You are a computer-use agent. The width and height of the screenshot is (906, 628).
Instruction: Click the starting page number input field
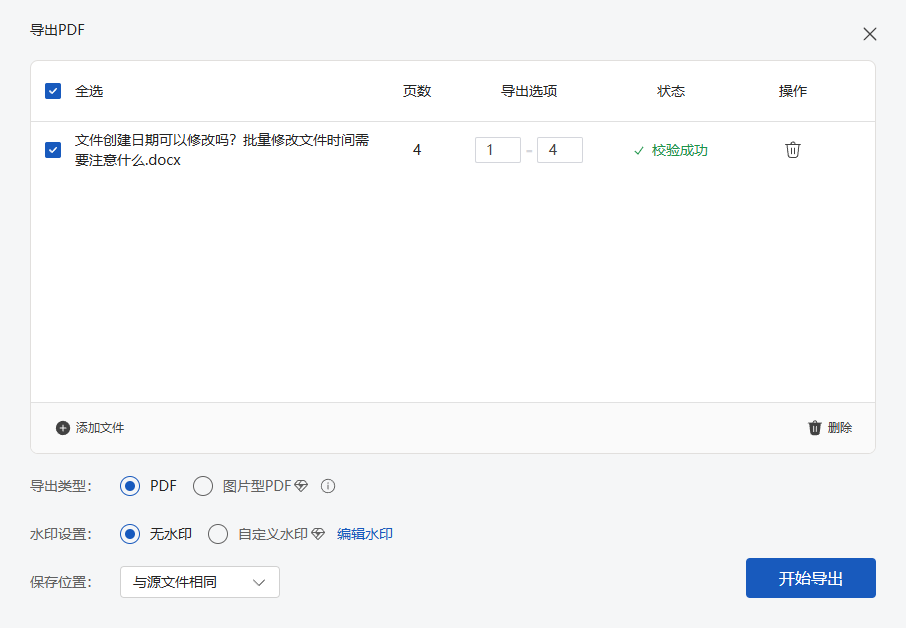498,149
